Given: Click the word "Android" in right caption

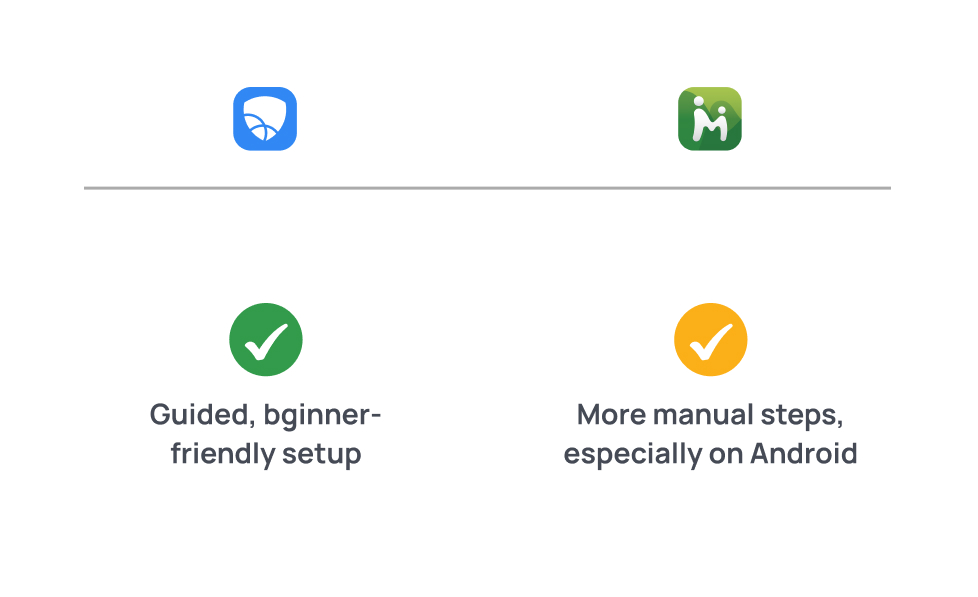Looking at the screenshot, I should coord(804,454).
